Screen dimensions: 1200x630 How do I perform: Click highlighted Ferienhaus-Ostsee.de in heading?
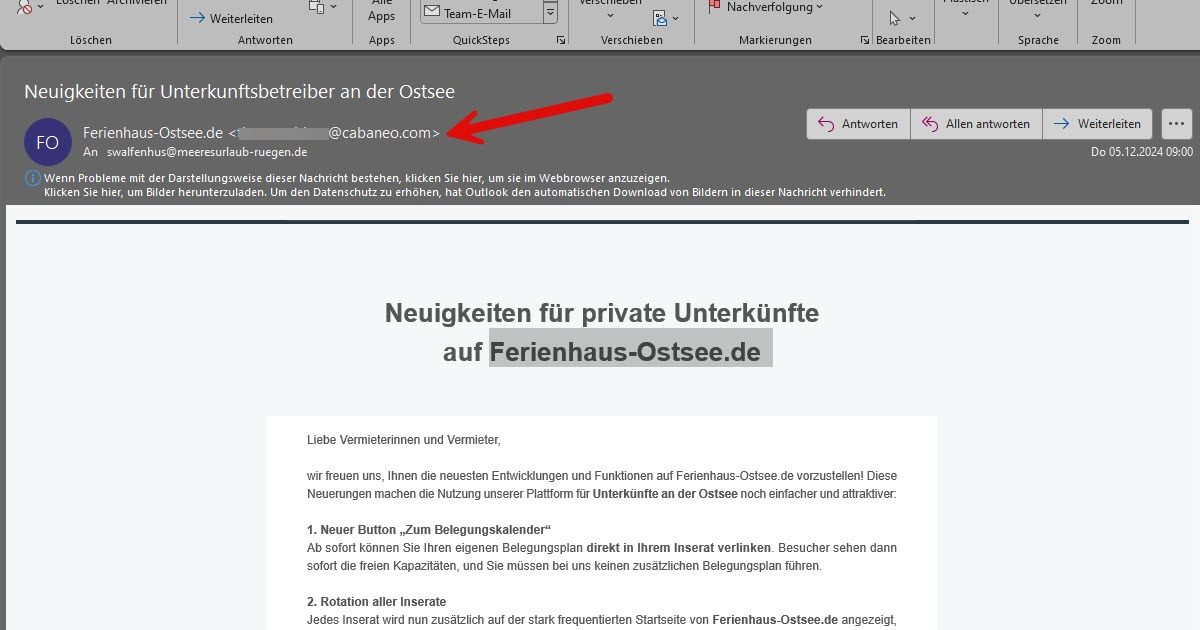click(x=625, y=352)
